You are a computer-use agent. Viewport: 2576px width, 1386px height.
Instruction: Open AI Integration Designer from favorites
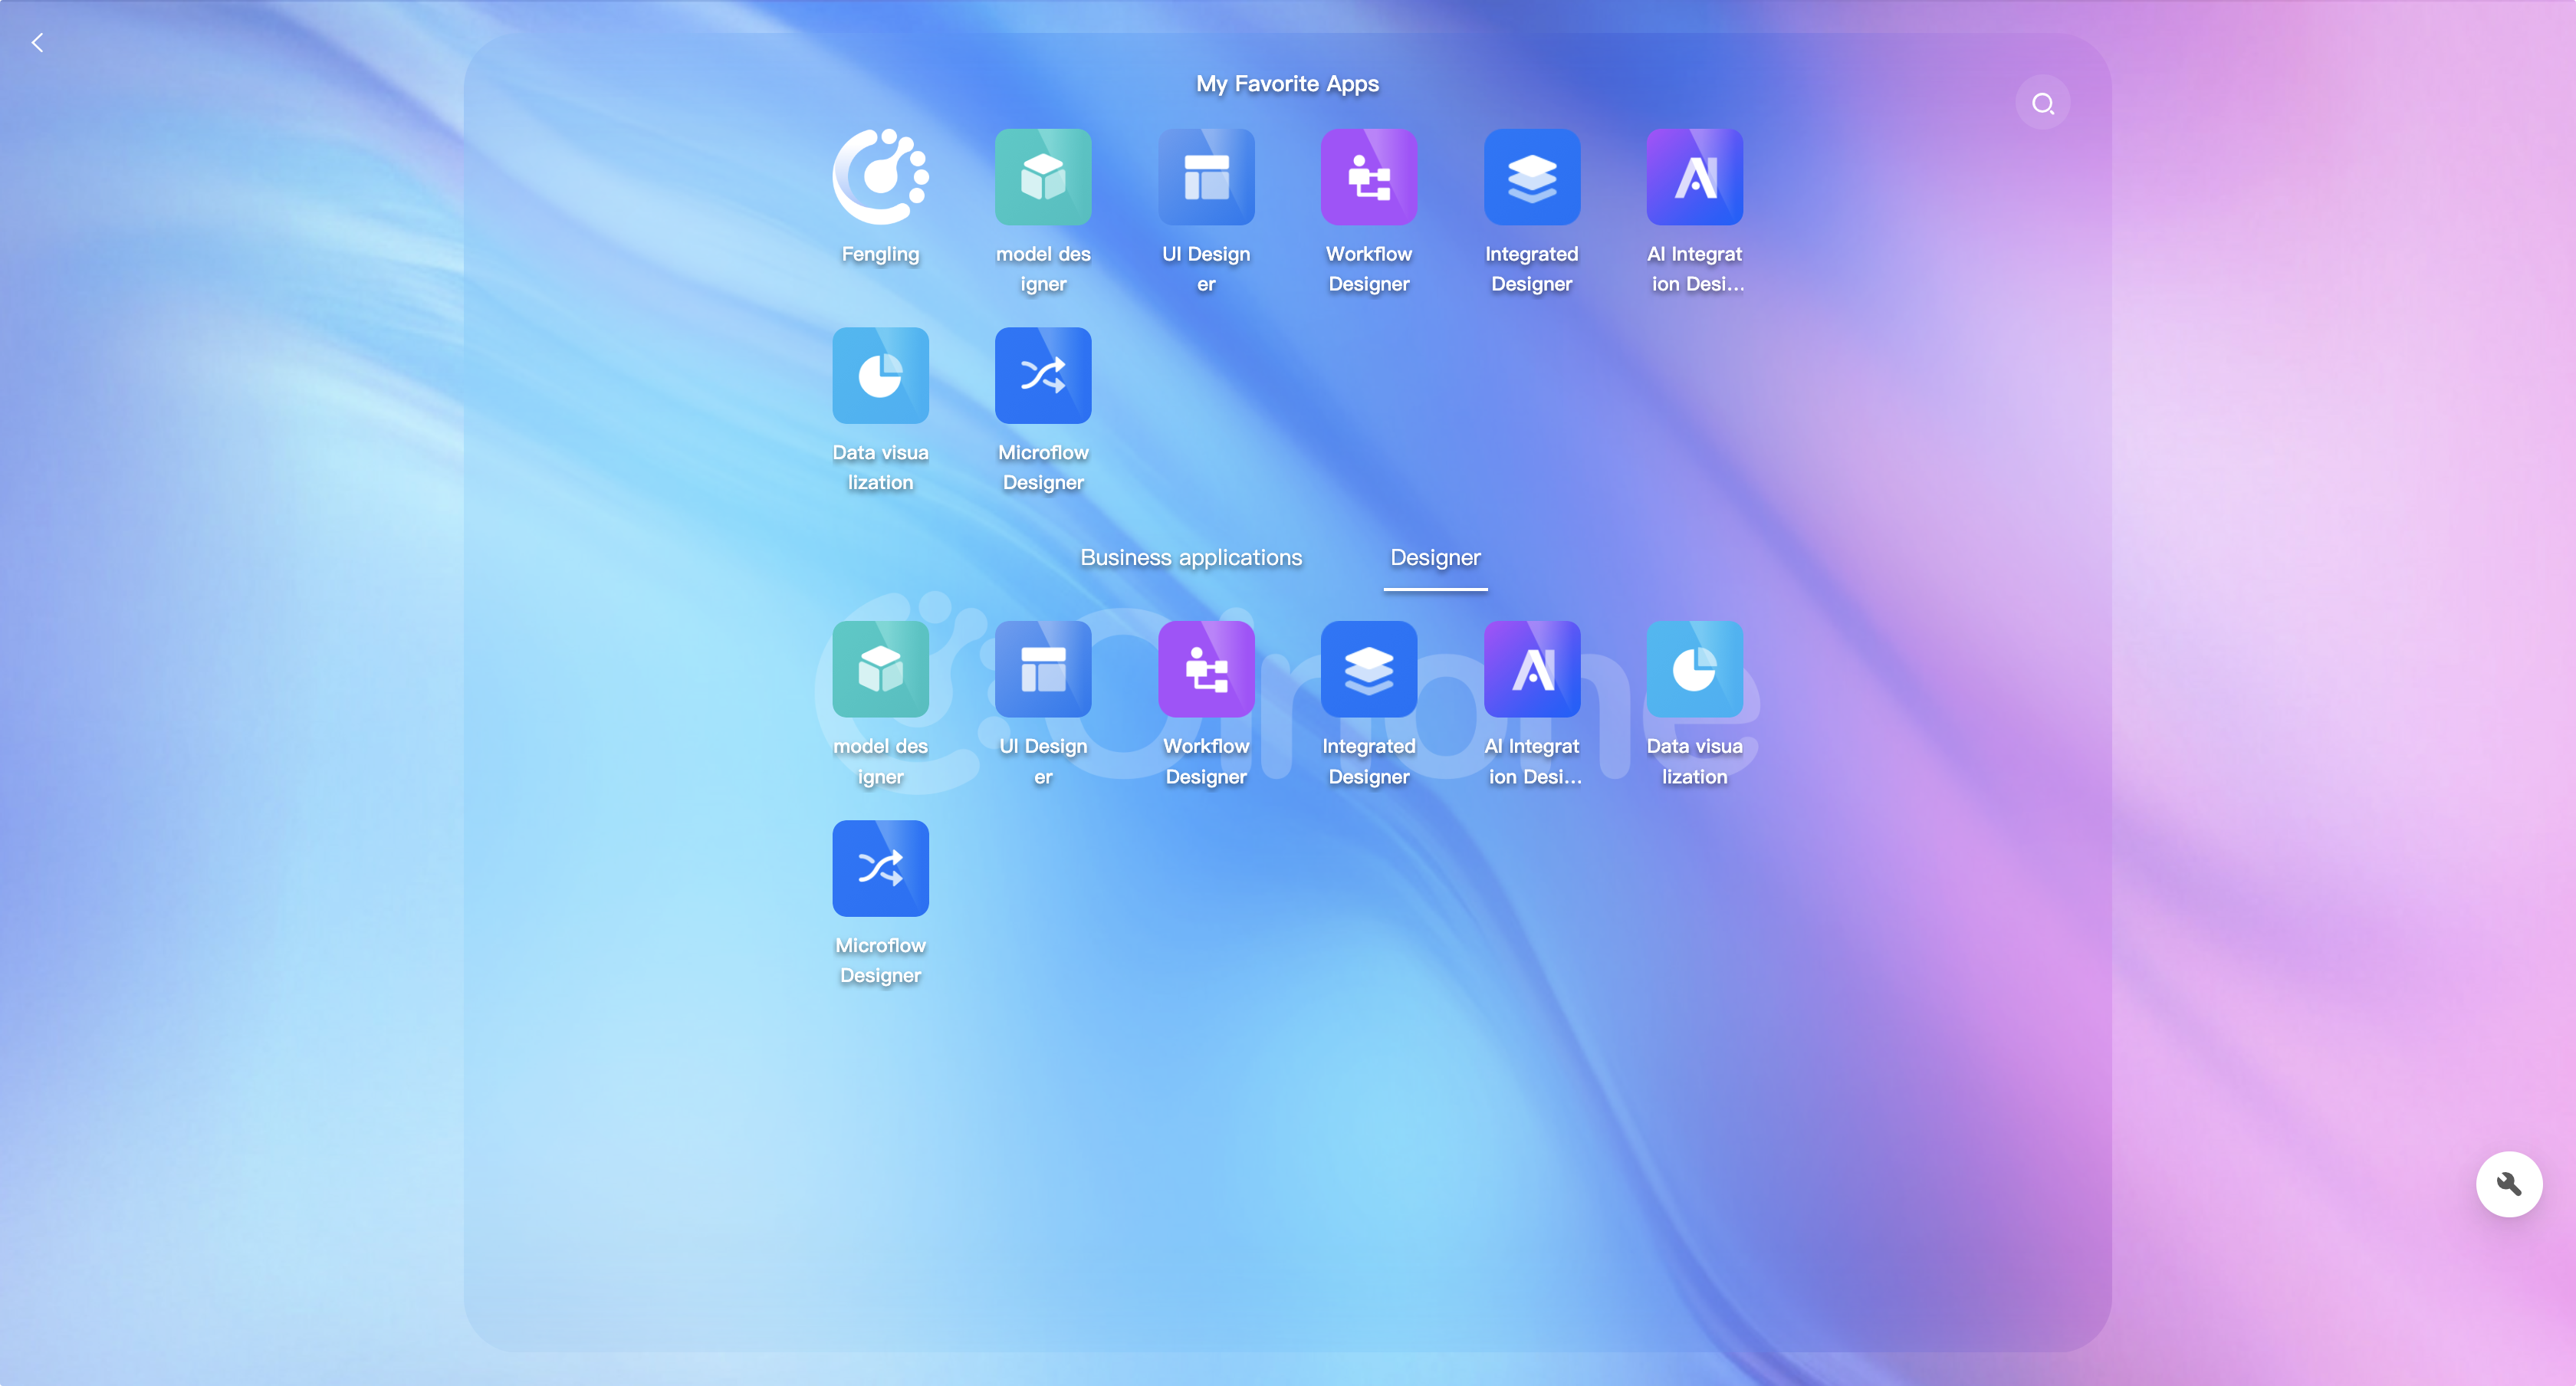tap(1694, 177)
